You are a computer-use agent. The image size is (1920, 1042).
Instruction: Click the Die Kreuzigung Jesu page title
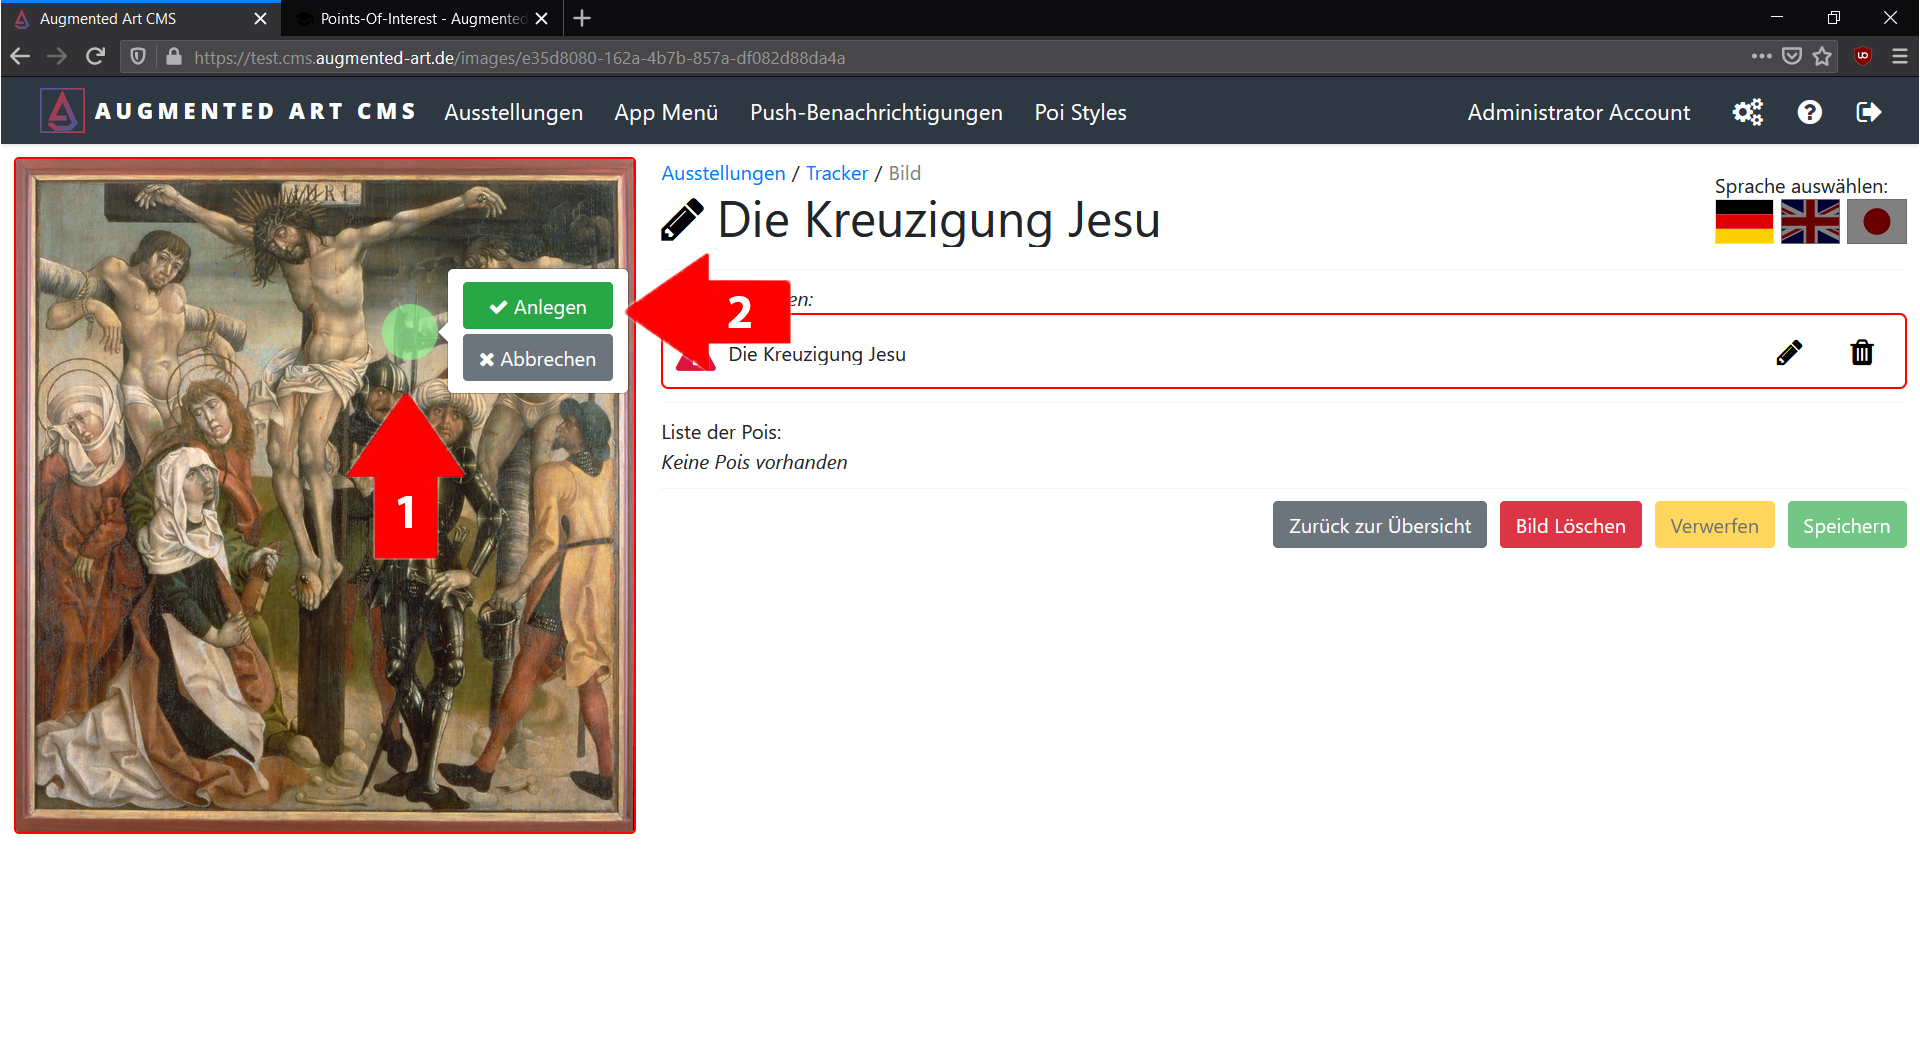(x=939, y=220)
